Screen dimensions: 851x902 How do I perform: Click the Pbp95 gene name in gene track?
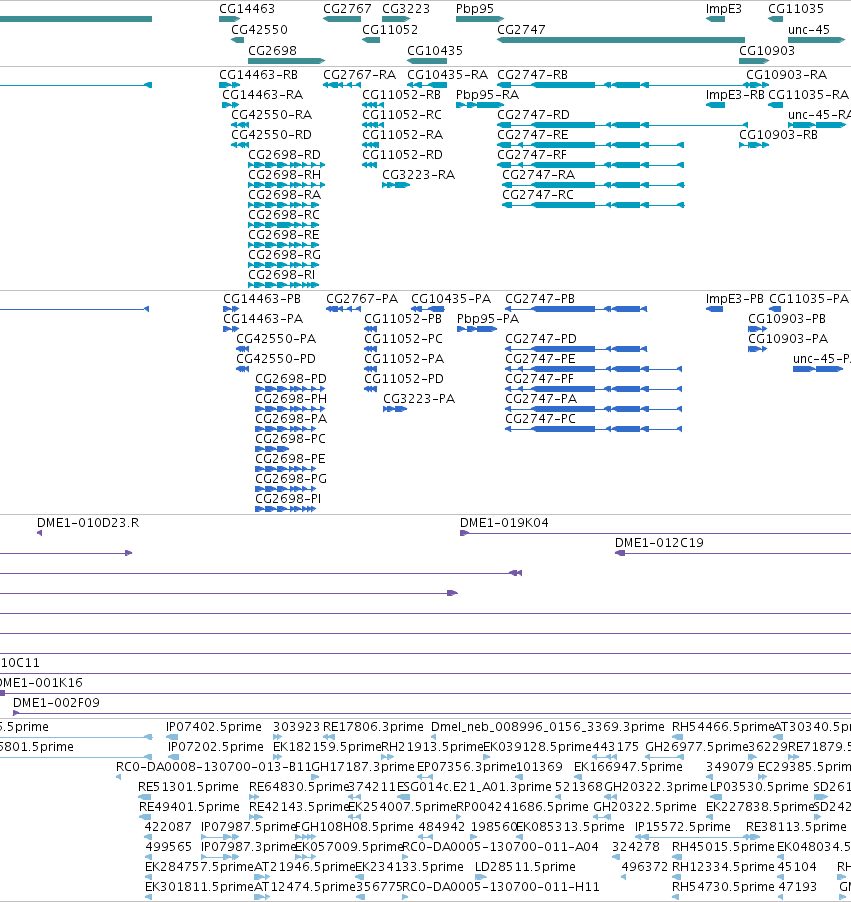coord(475,9)
